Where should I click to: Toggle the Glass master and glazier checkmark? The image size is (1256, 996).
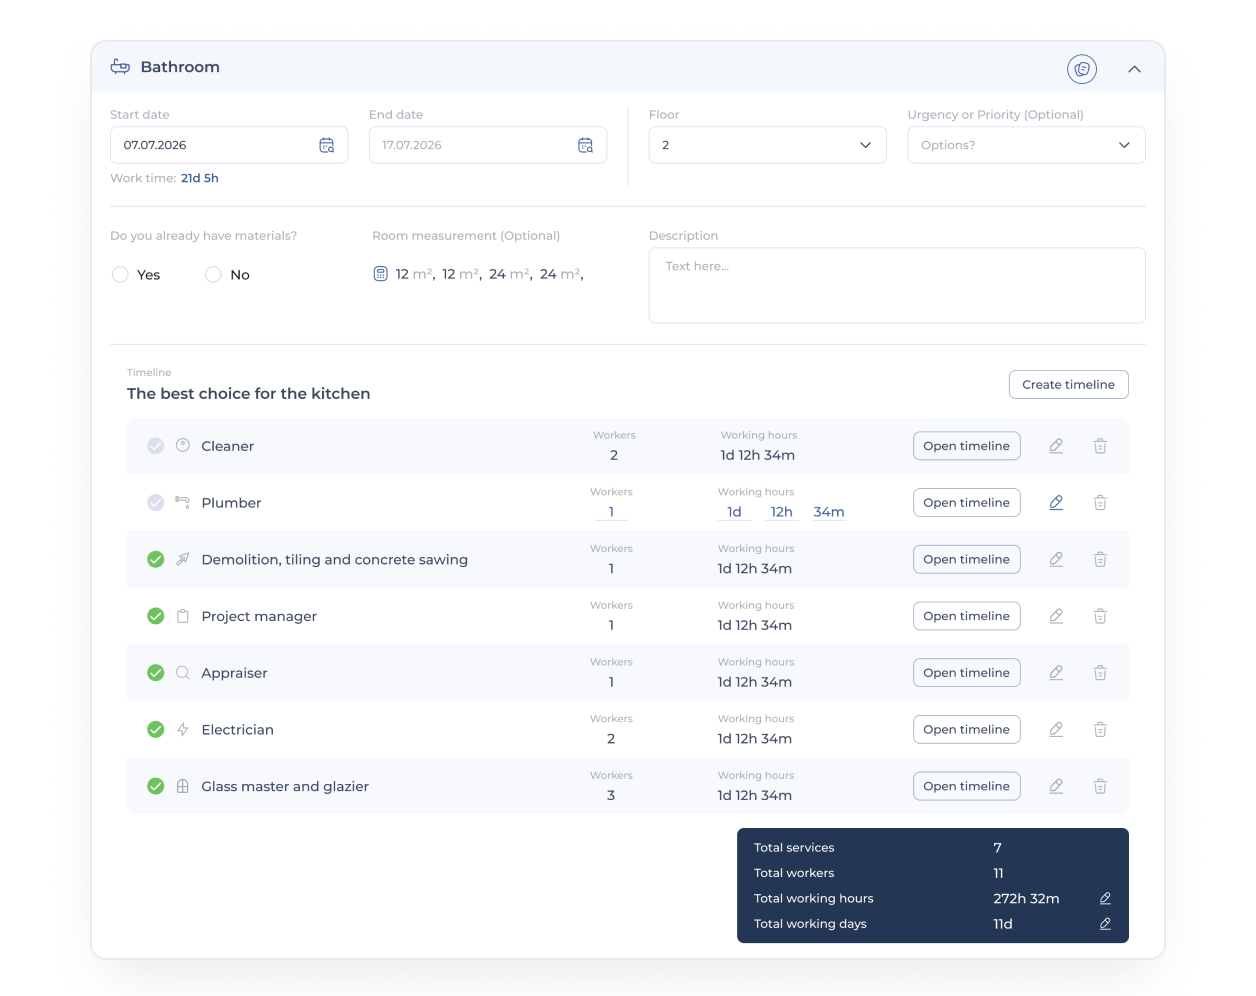[156, 787]
